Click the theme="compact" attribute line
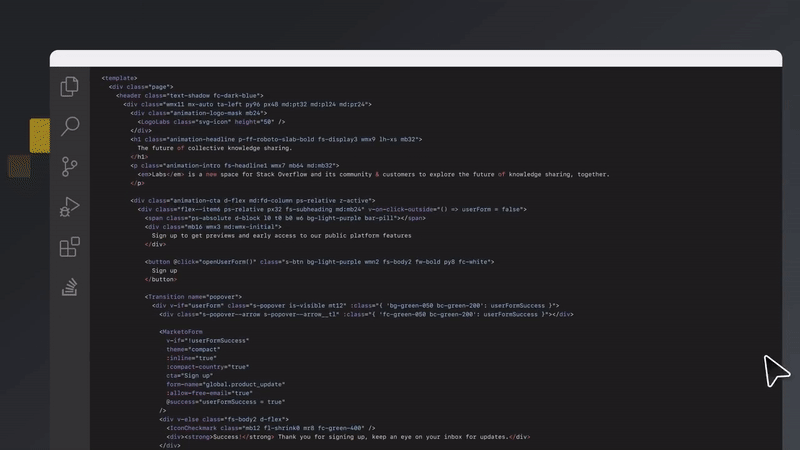The width and height of the screenshot is (800, 450). click(x=193, y=349)
